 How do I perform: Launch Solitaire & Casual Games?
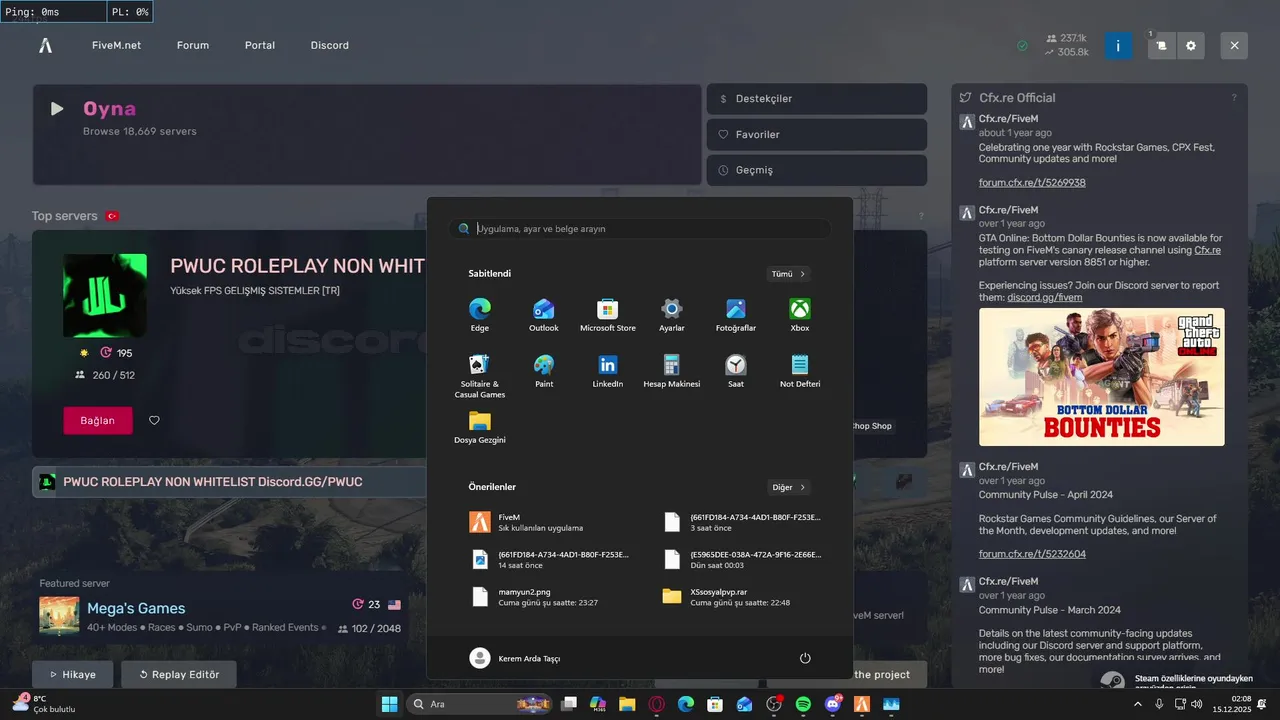480,376
